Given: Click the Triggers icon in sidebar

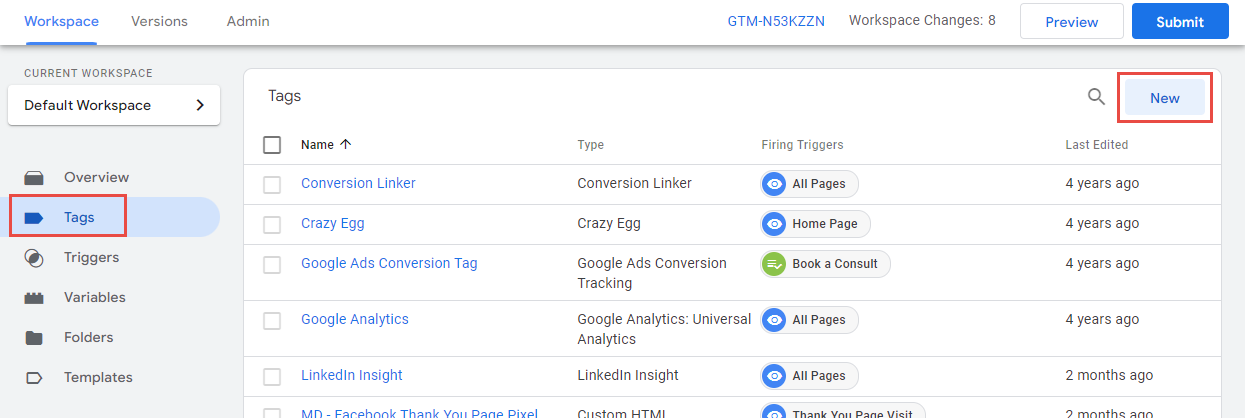Looking at the screenshot, I should 34,258.
